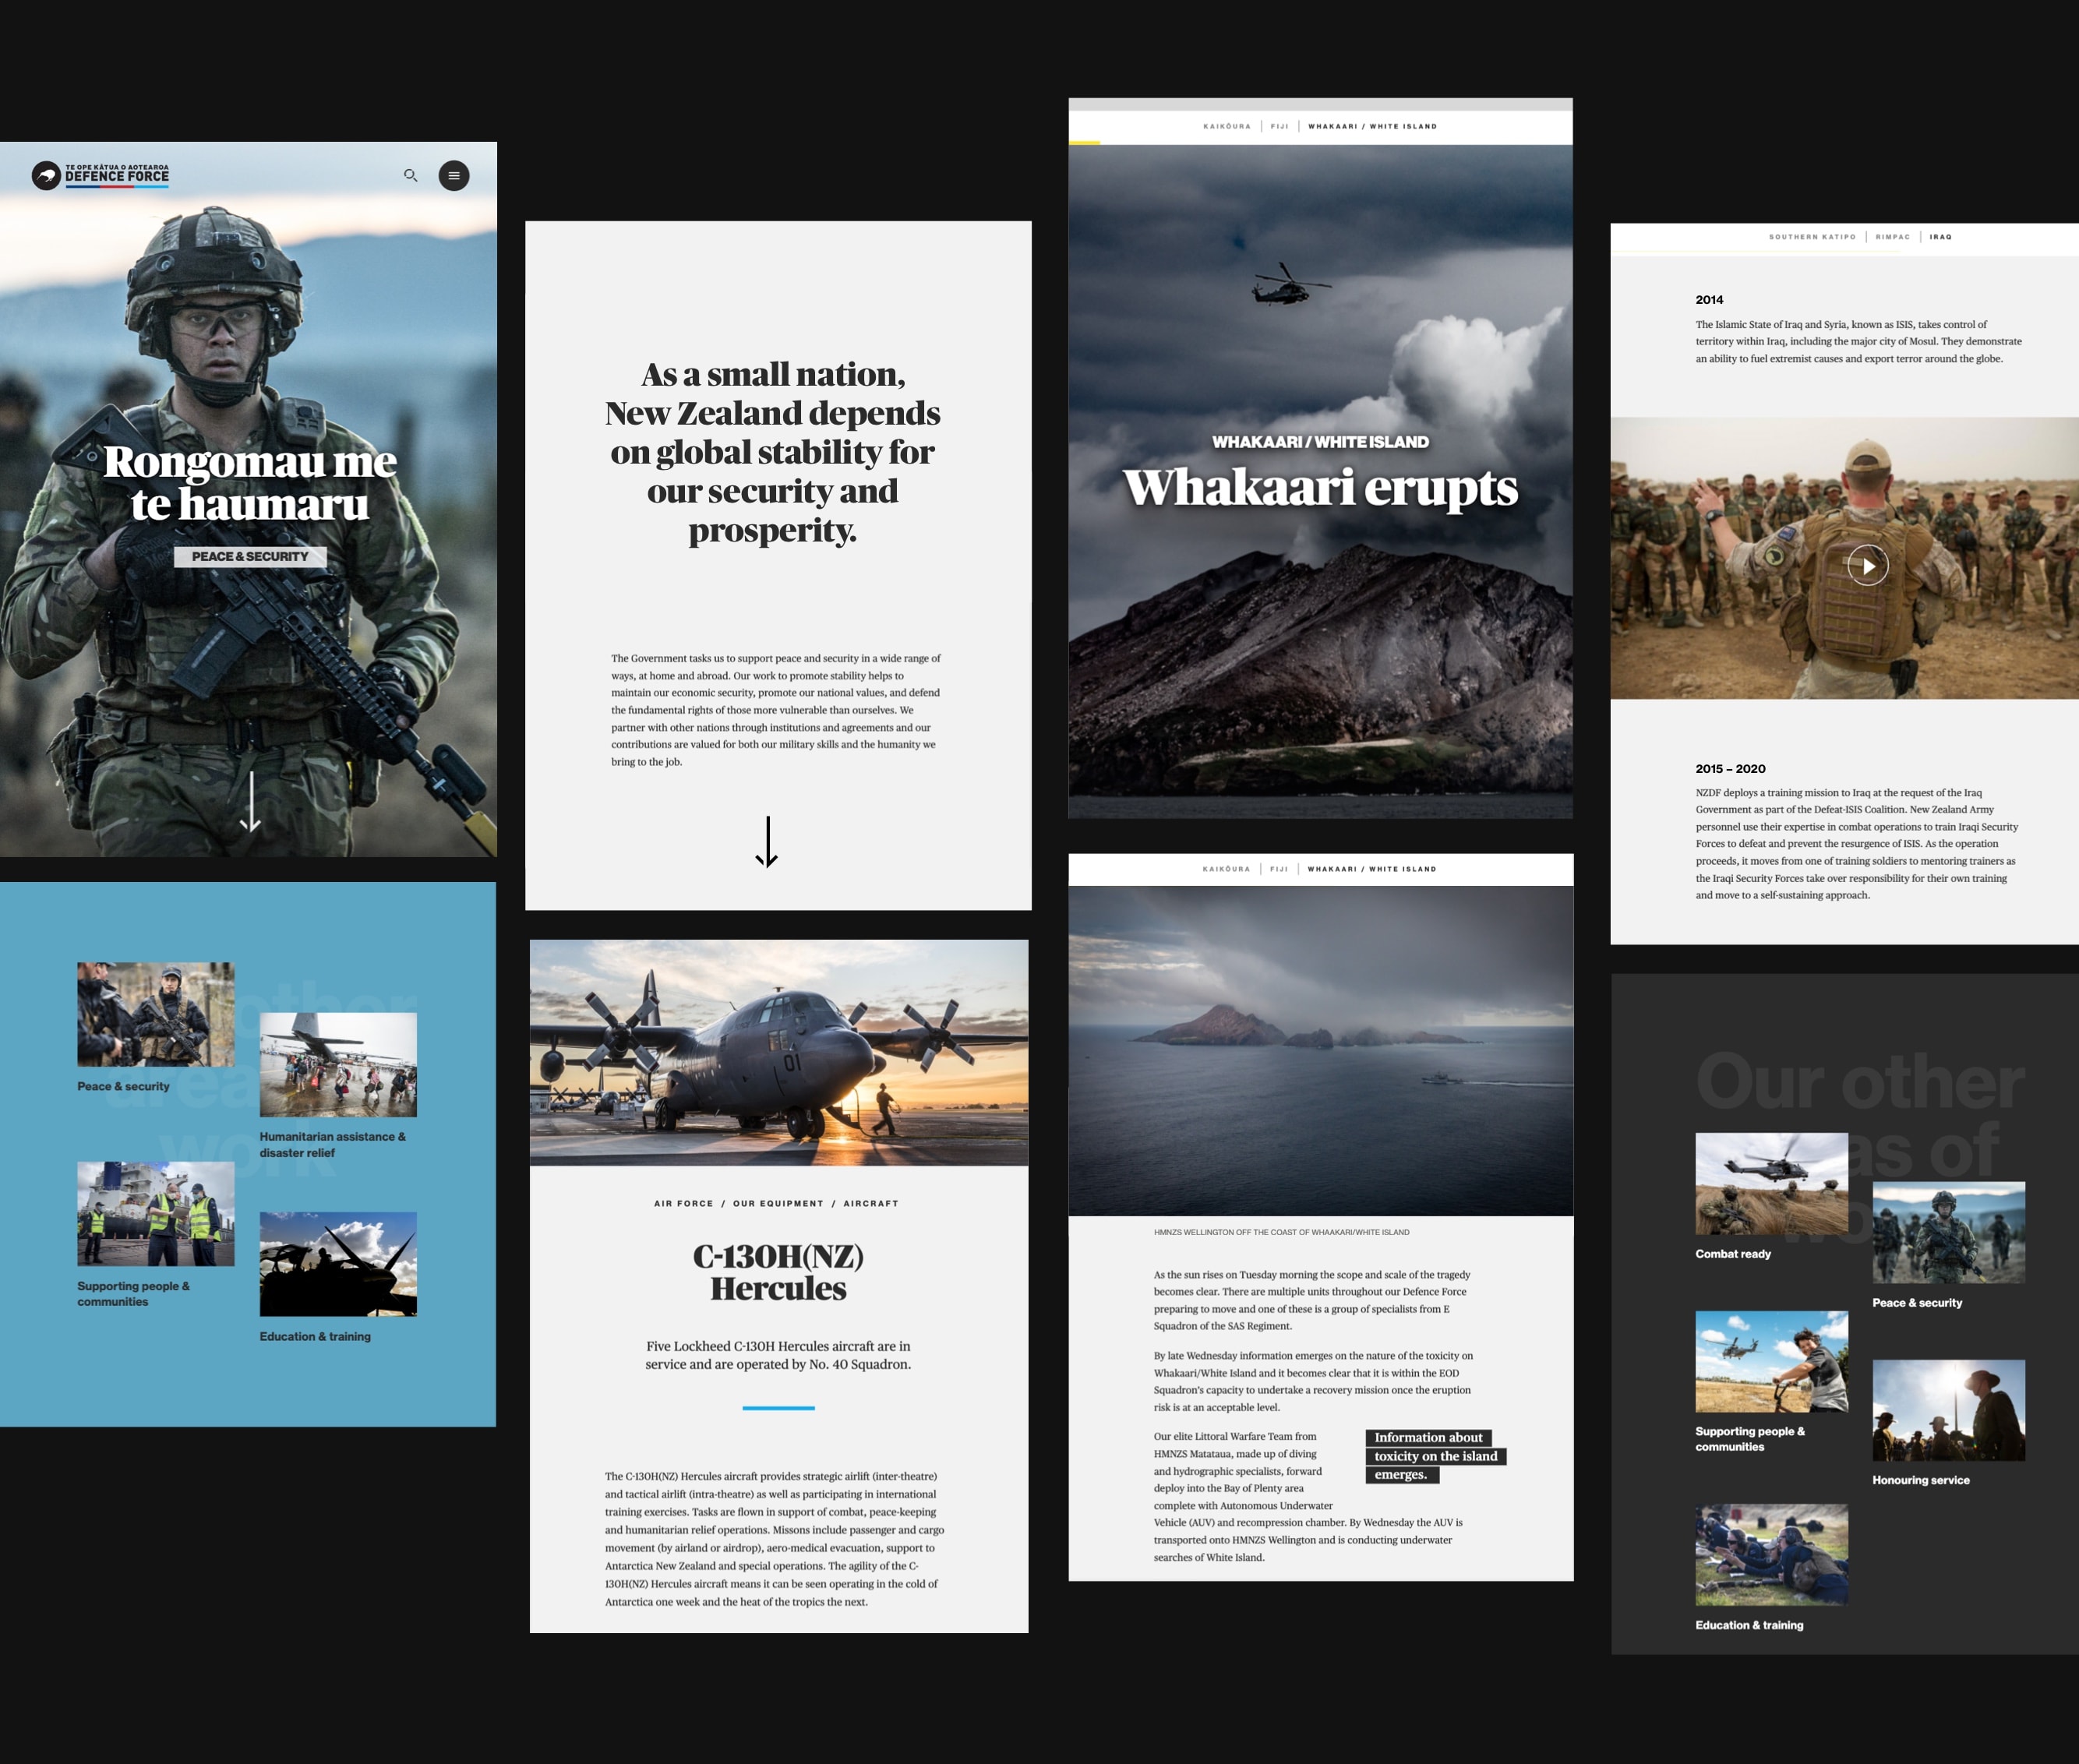Click the toxicity pull quote highlight

[1435, 1456]
